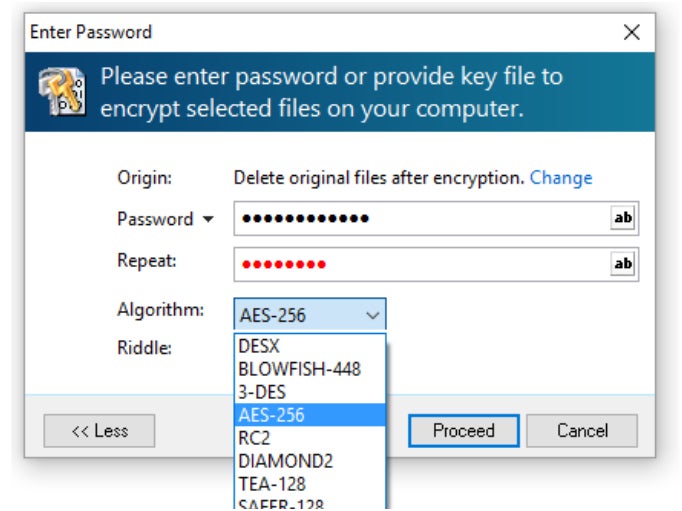Select SAFER-128 at list bottom

[x=310, y=503]
